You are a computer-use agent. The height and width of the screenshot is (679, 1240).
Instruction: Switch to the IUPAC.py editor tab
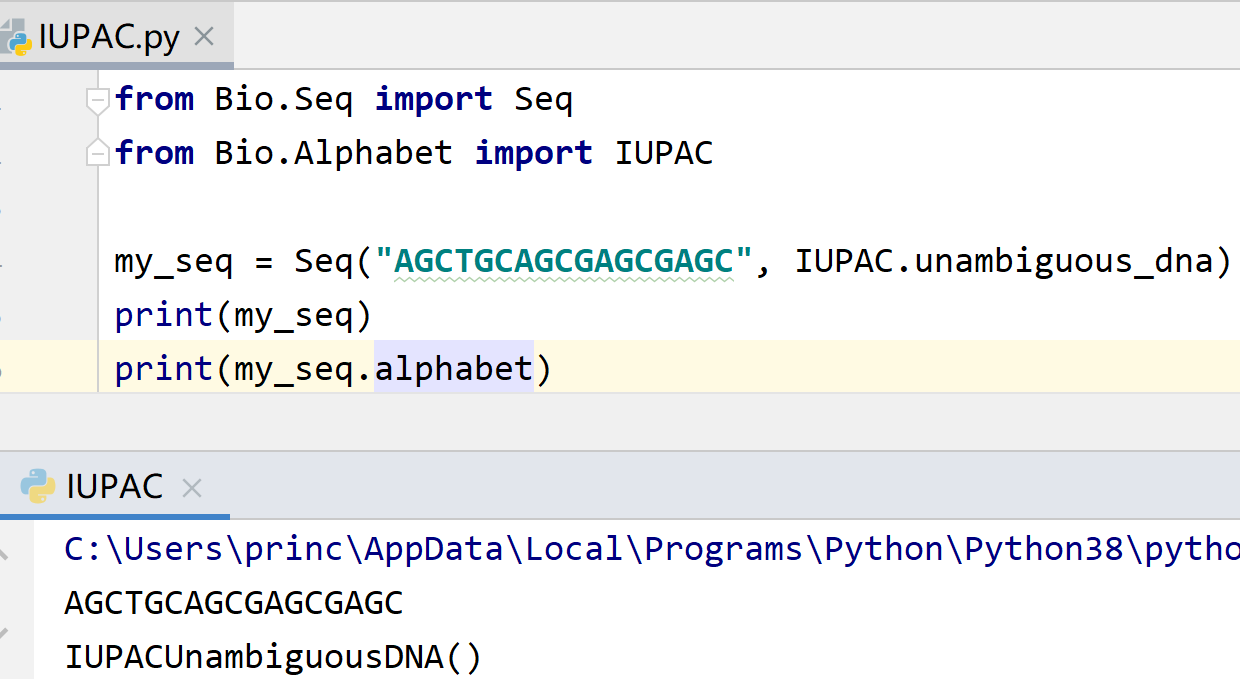[108, 38]
